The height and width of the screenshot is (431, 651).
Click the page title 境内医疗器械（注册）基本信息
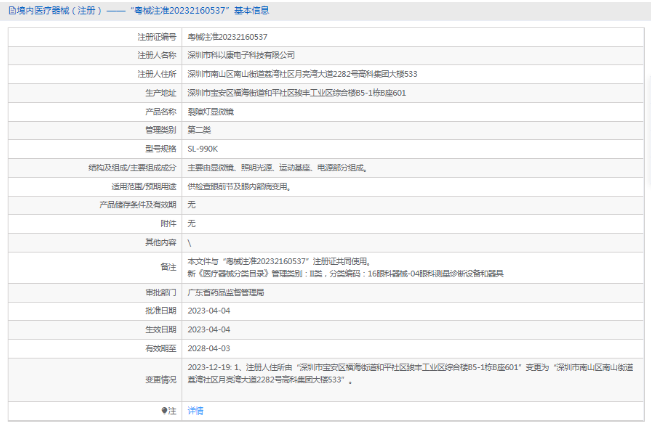[142, 10]
